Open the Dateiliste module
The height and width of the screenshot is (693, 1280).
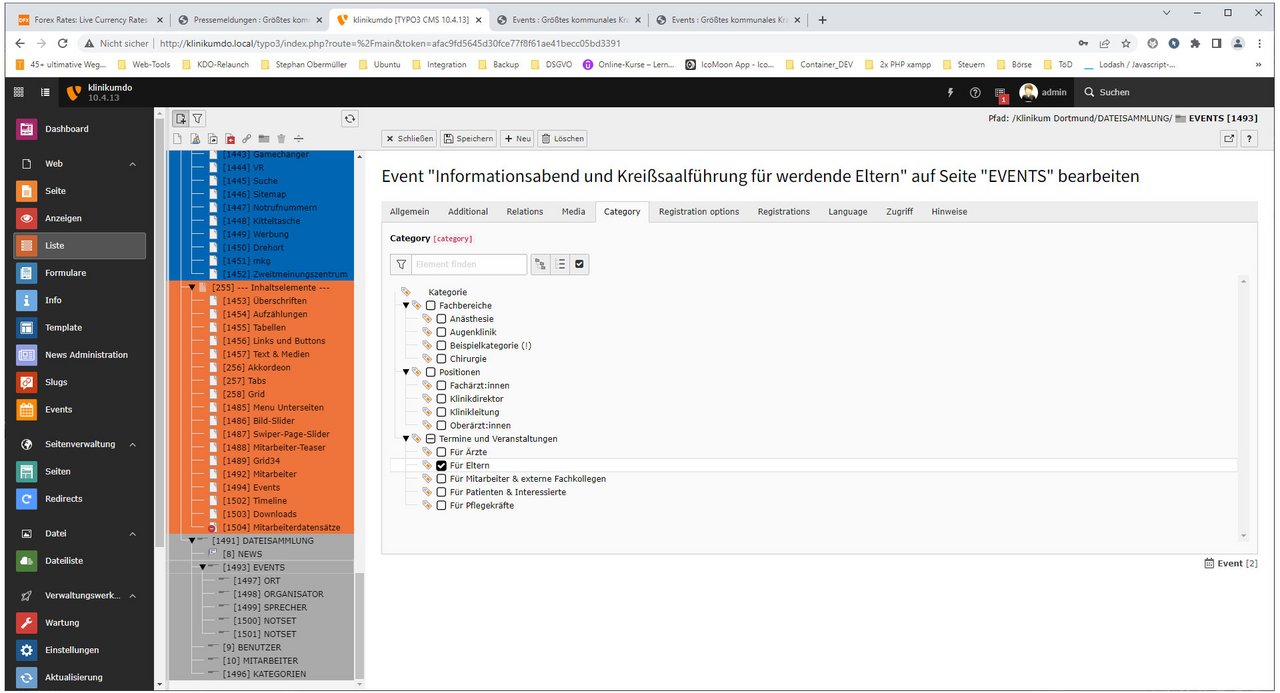coord(79,561)
